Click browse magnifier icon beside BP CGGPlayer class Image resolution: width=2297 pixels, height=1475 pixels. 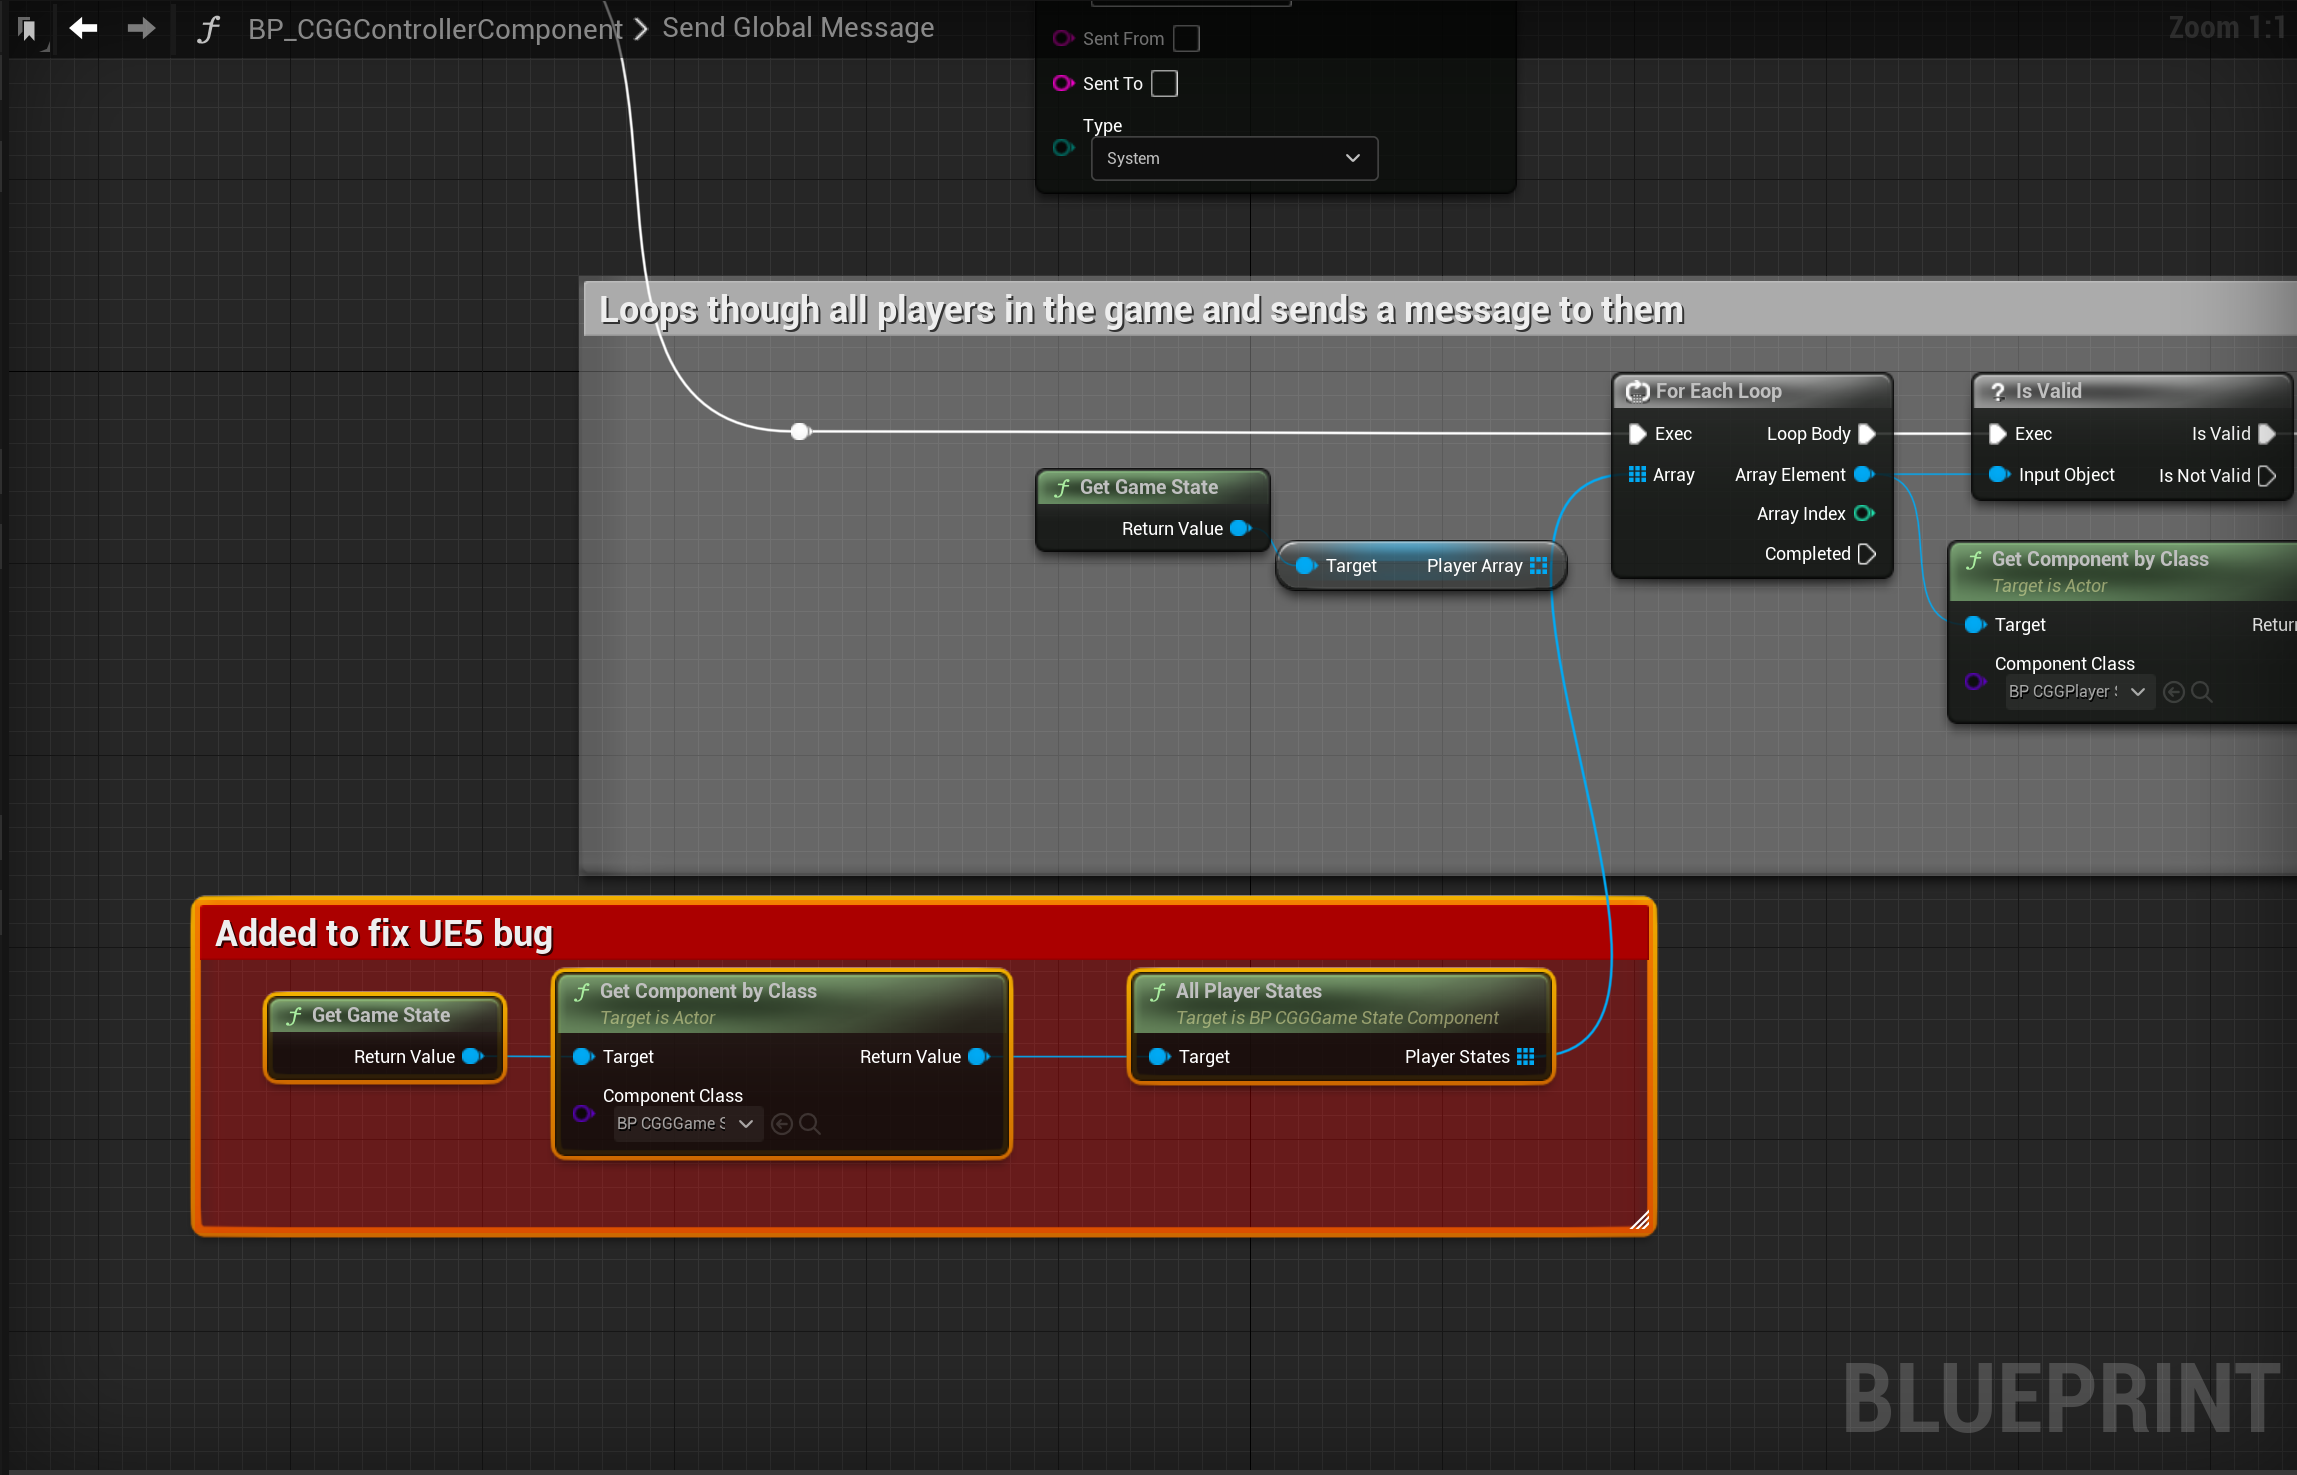click(2202, 692)
